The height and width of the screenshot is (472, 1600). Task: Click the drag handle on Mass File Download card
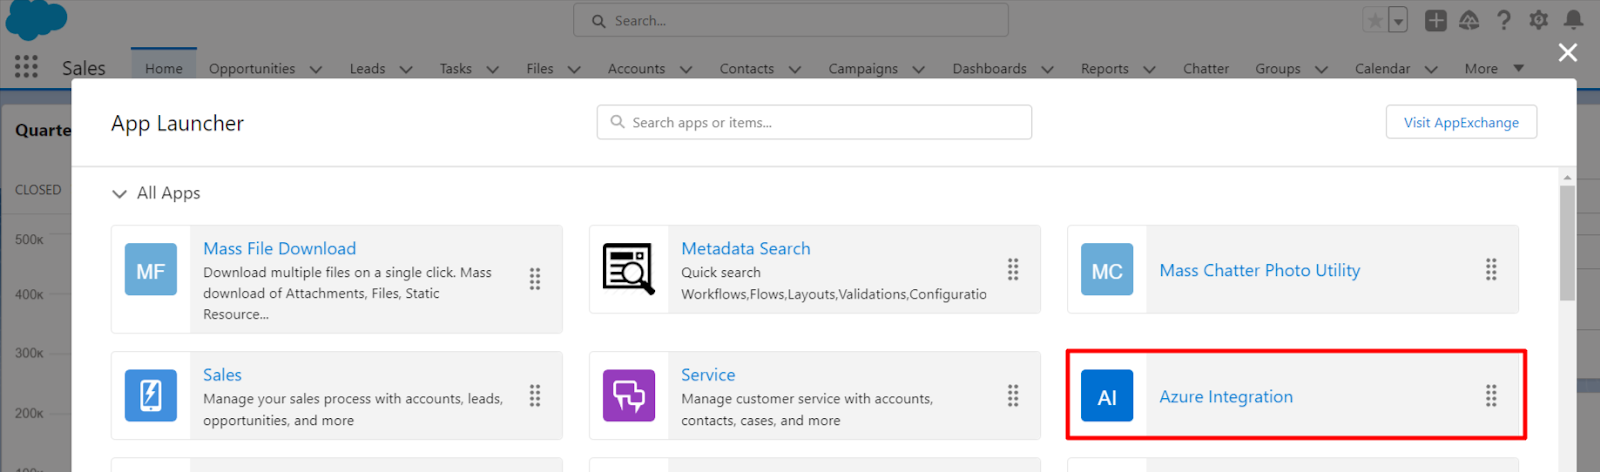click(535, 279)
